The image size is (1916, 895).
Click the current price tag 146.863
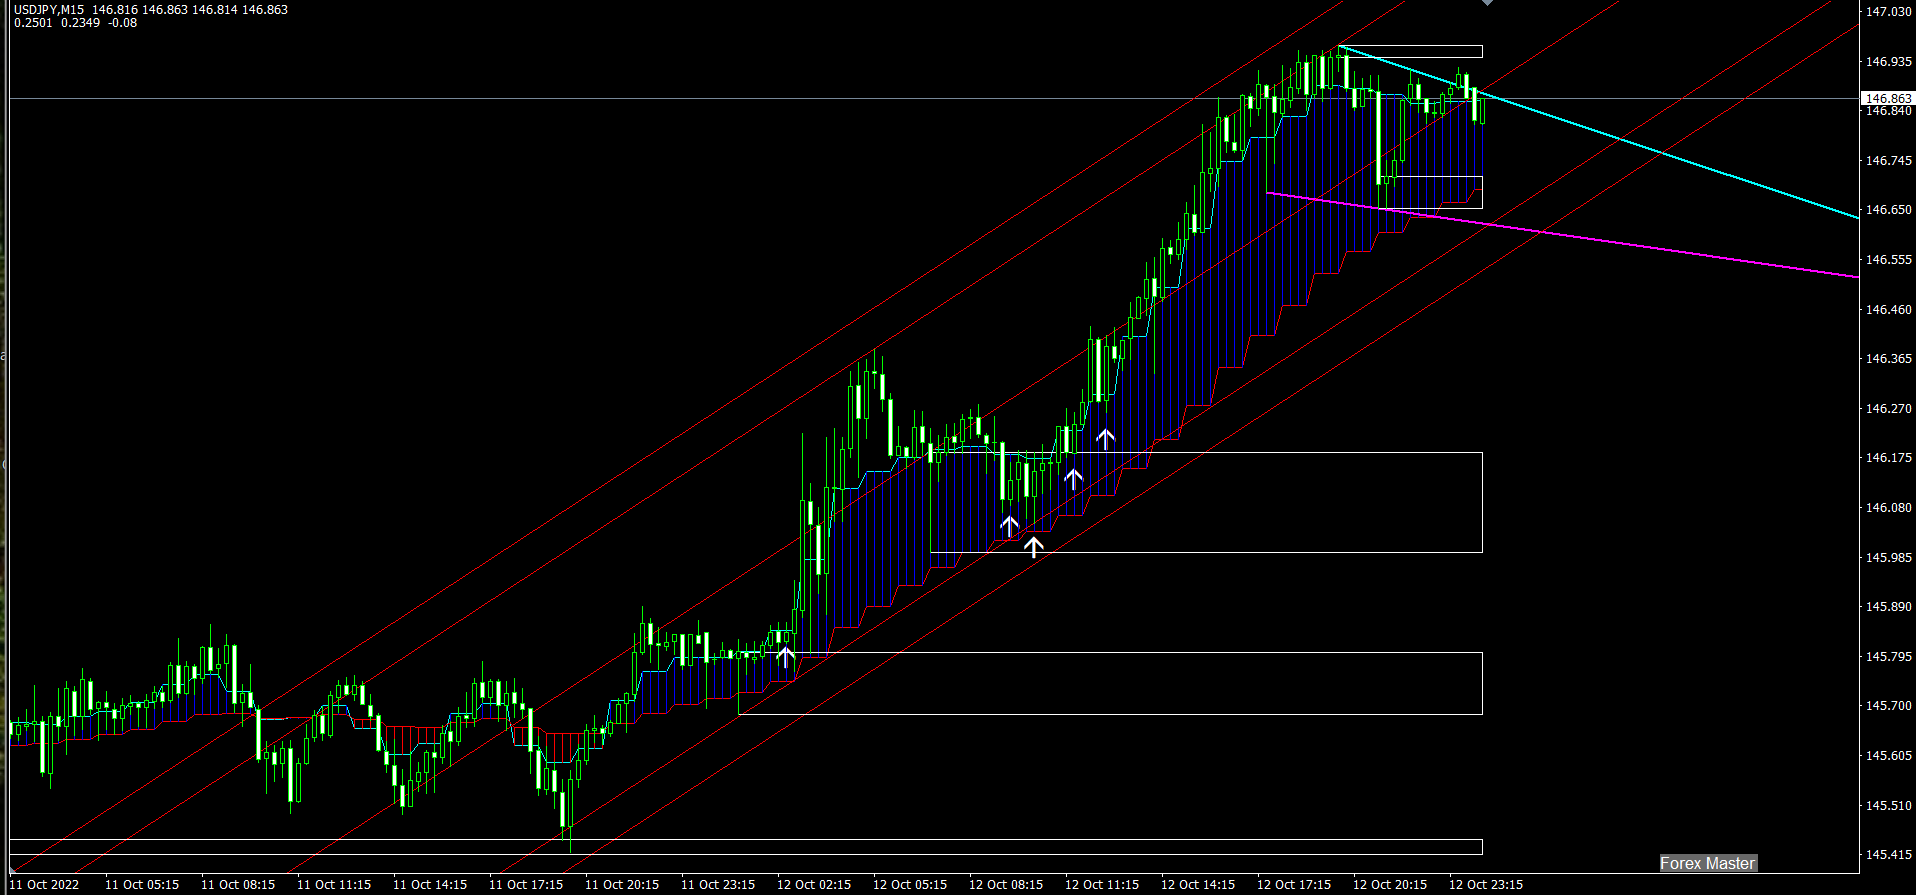pyautogui.click(x=1887, y=98)
